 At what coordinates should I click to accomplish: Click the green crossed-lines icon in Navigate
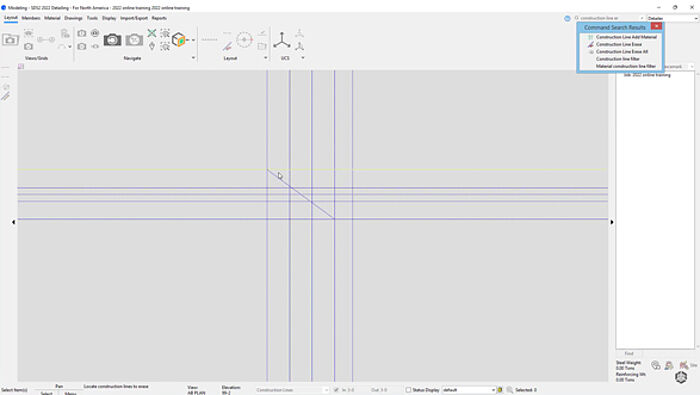point(152,33)
